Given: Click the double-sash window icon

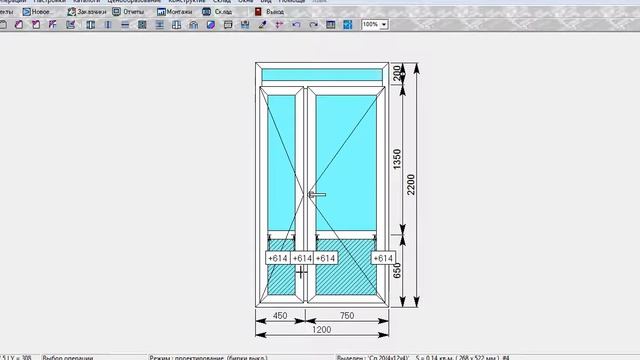Looking at the screenshot, I should click(x=176, y=25).
